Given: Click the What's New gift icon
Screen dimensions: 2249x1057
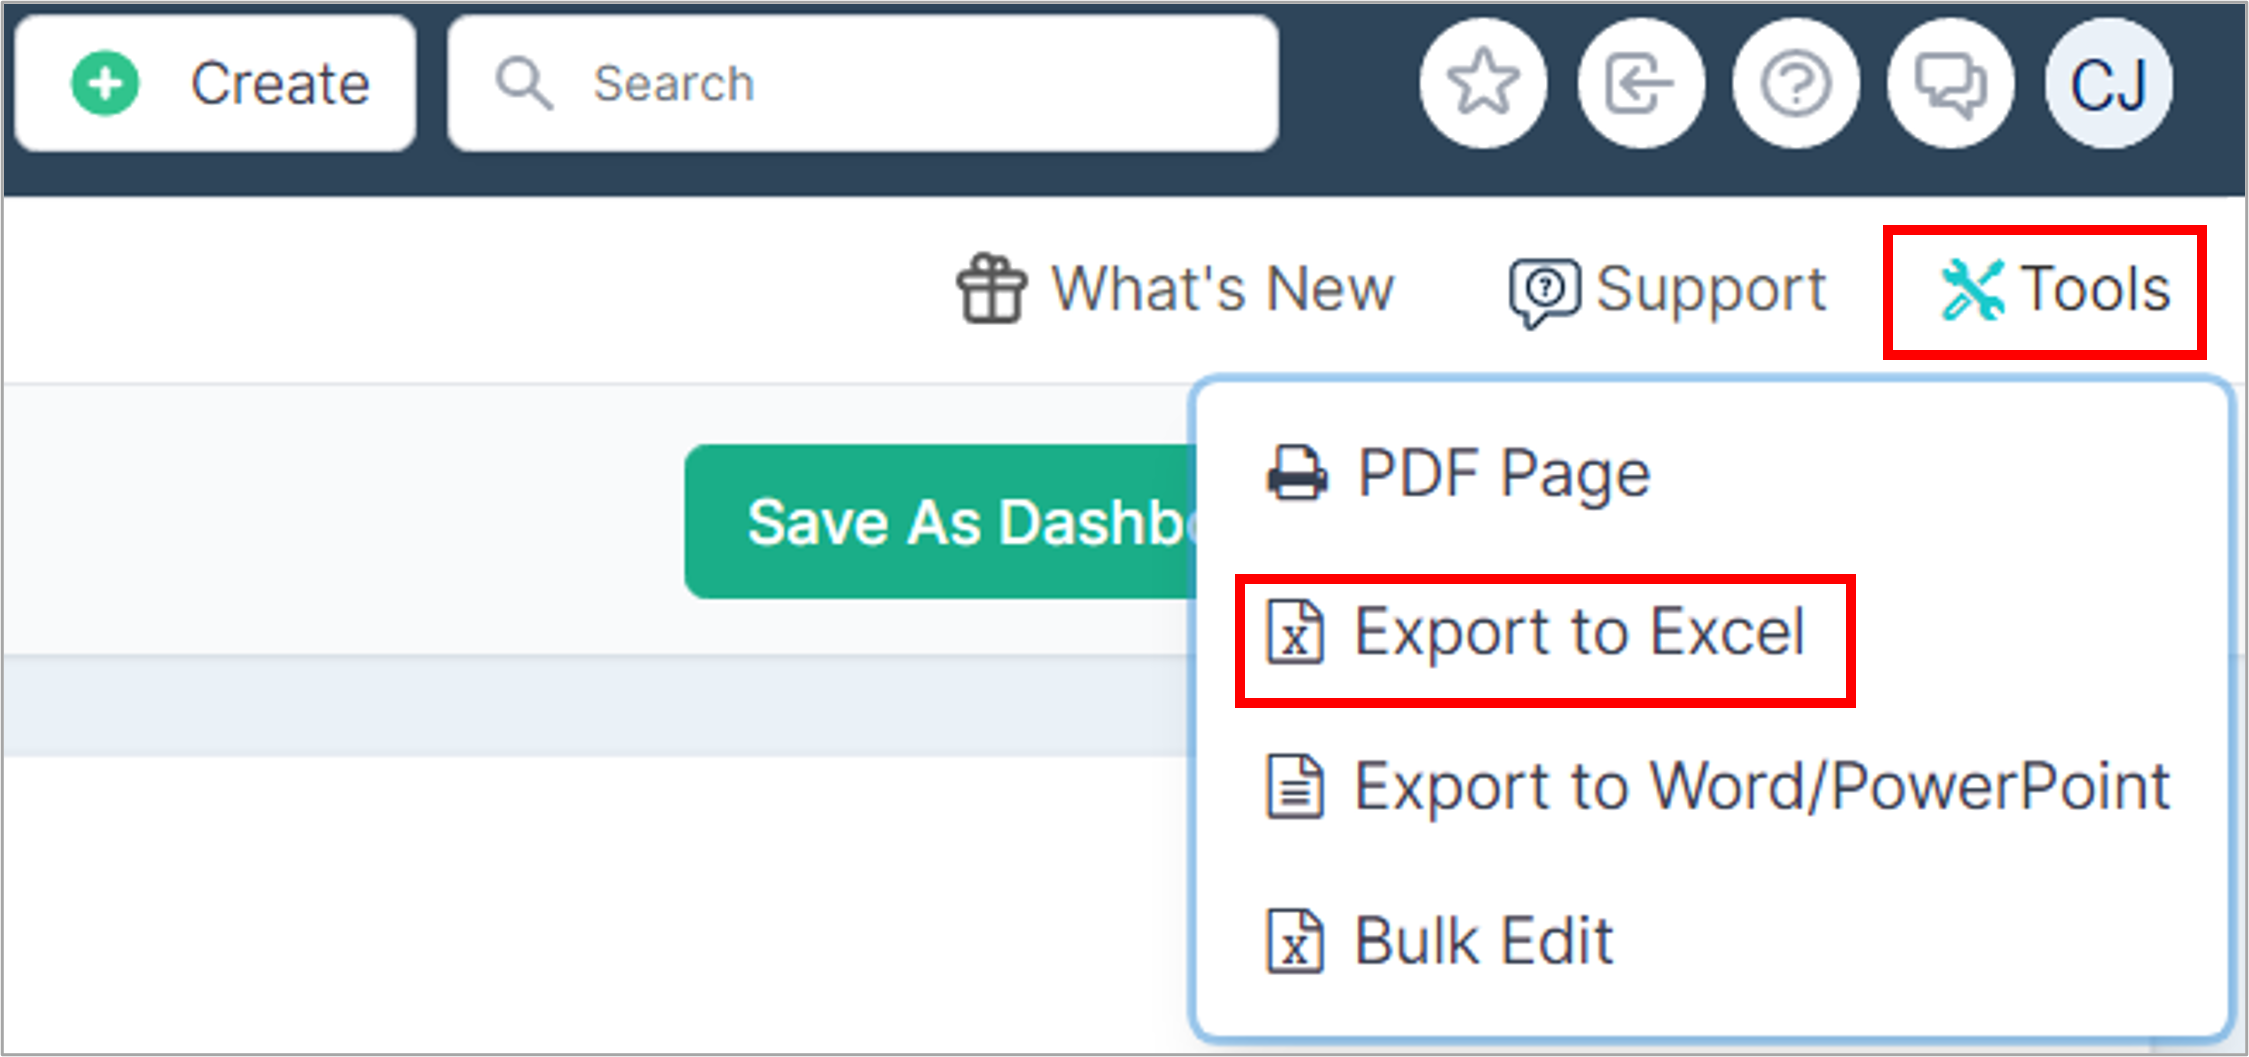Looking at the screenshot, I should coord(991,289).
